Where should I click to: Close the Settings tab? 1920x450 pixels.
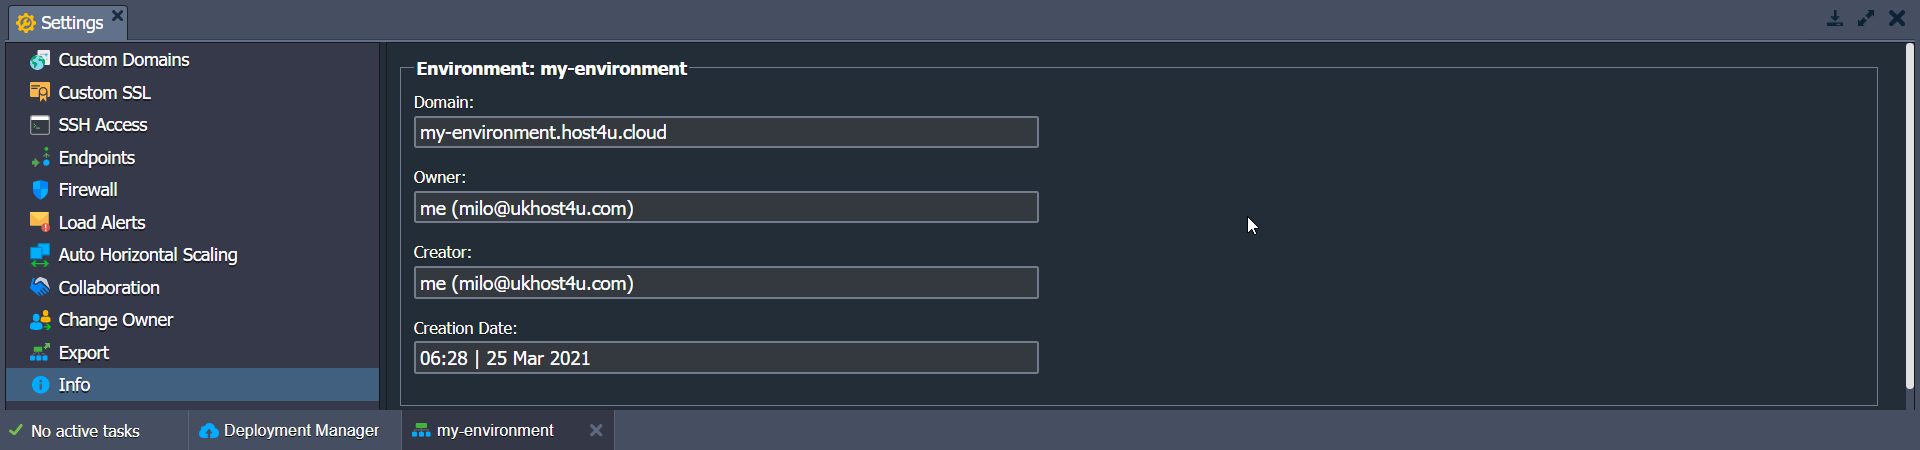pyautogui.click(x=117, y=15)
